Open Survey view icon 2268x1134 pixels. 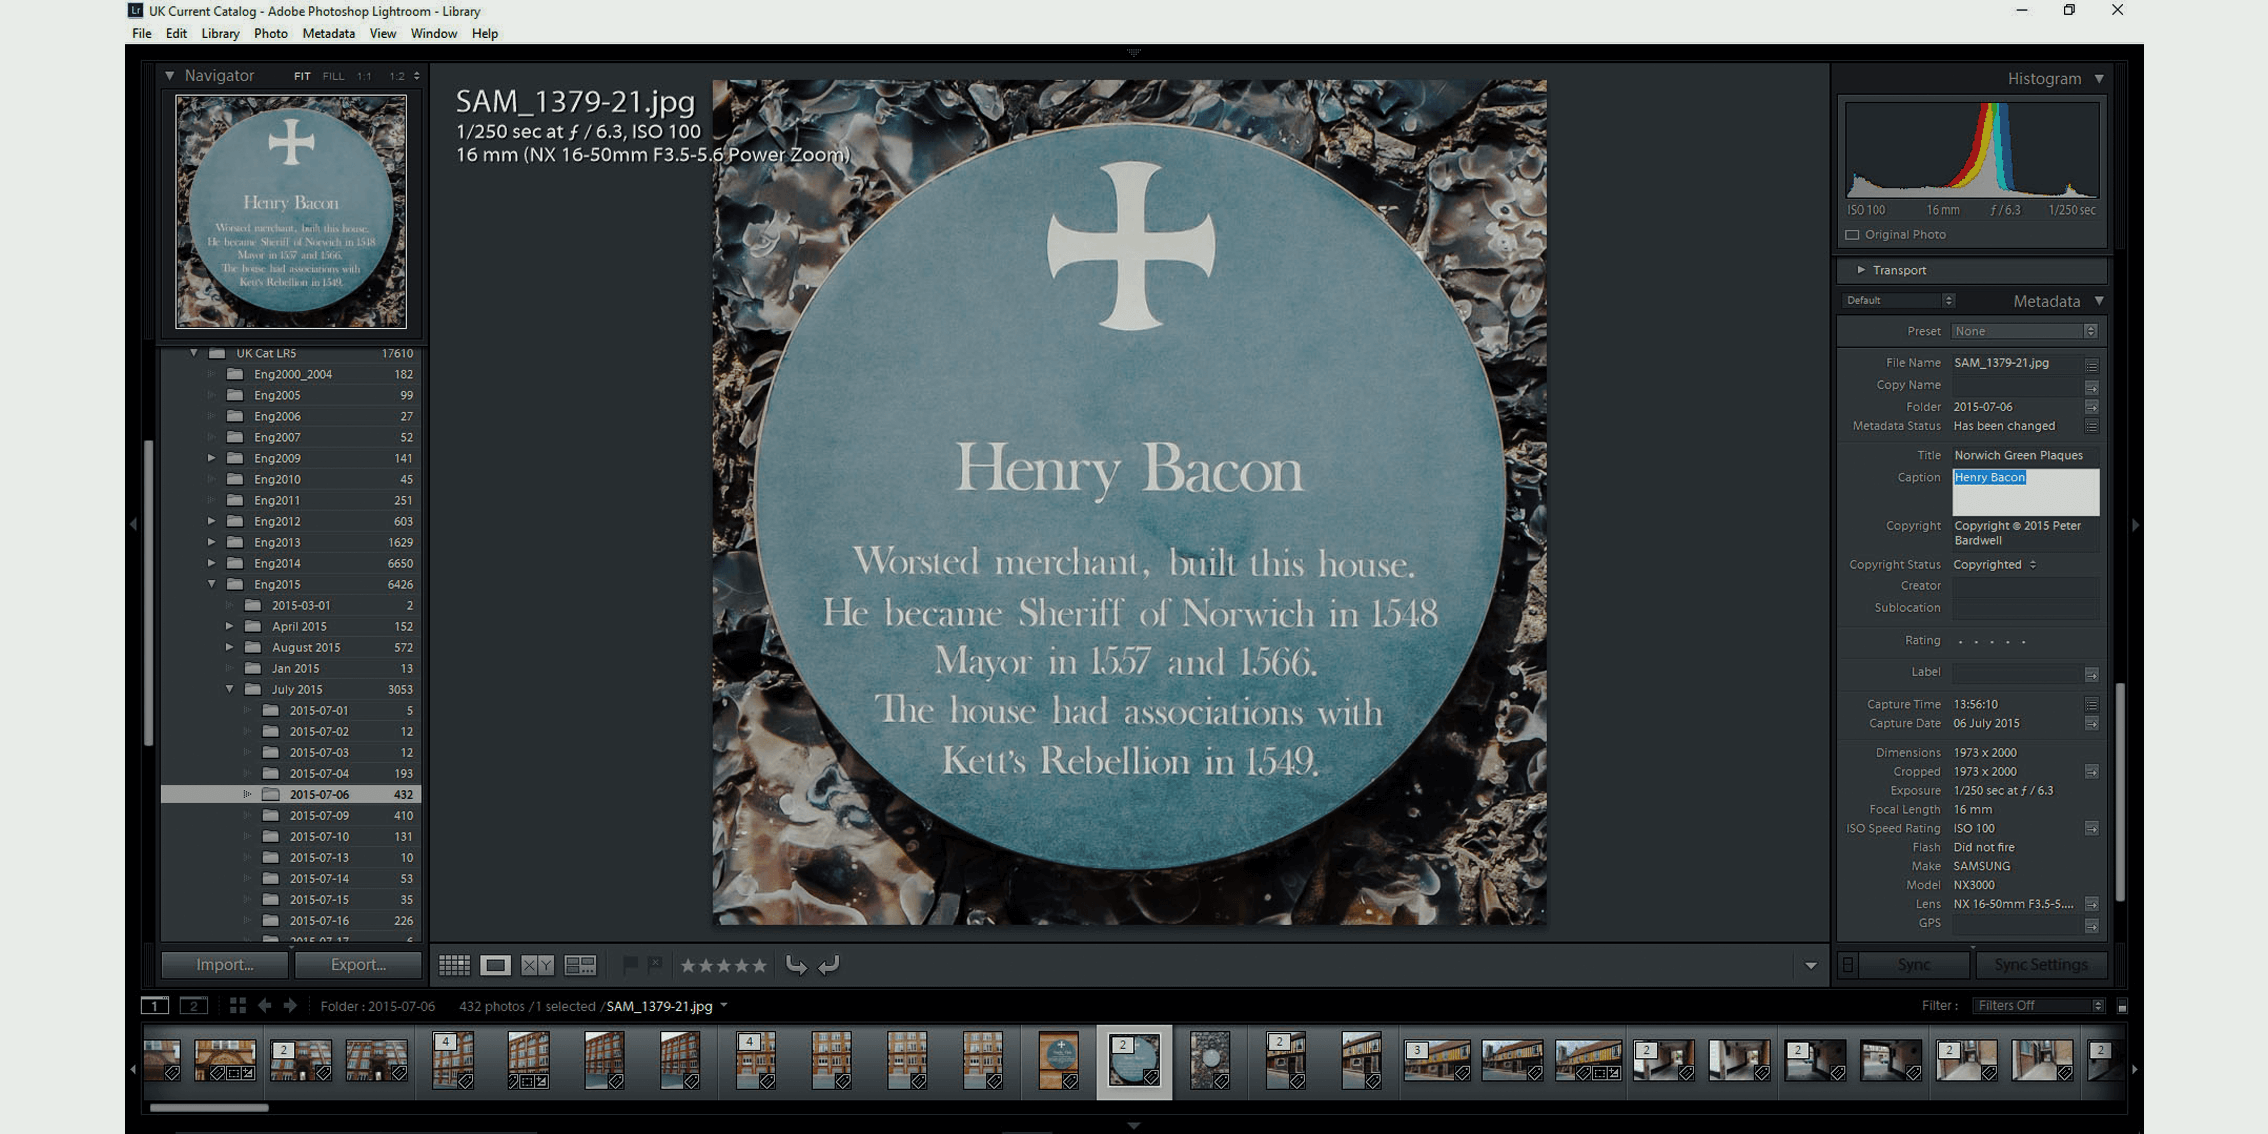580,965
